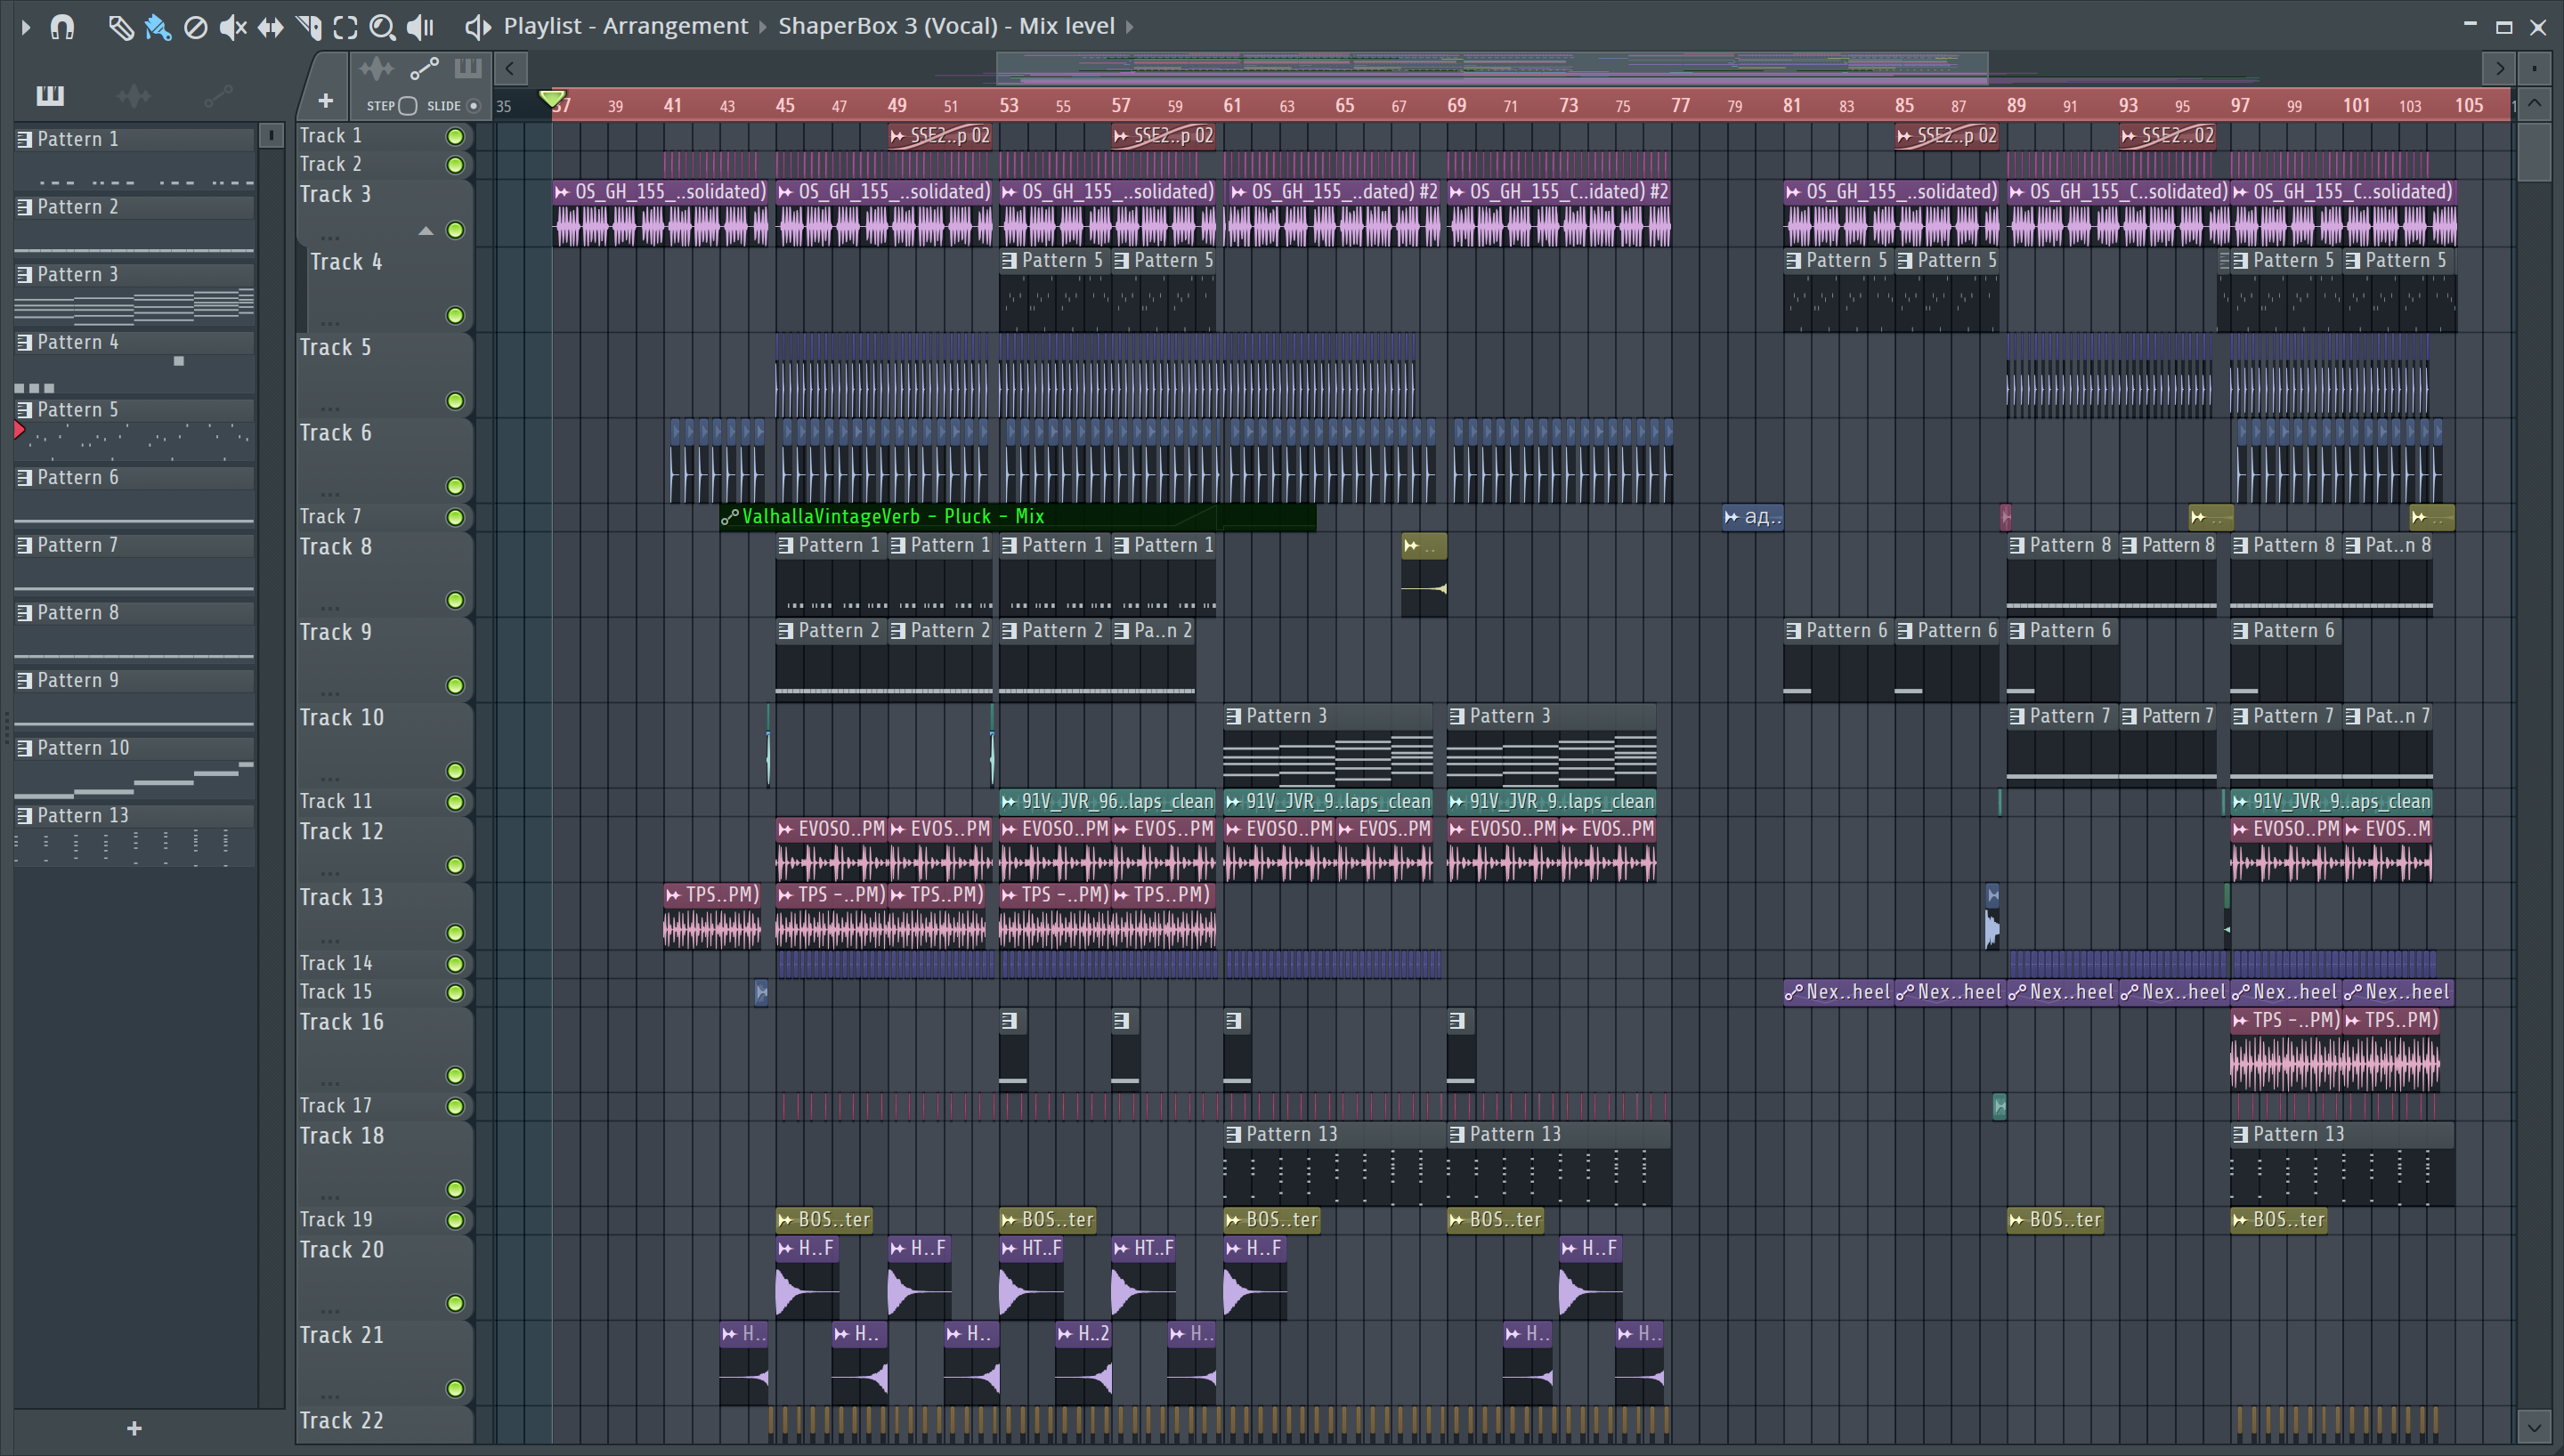Click the speaker preview icon near title
This screenshot has height=1456, width=2564.
pyautogui.click(x=477, y=27)
